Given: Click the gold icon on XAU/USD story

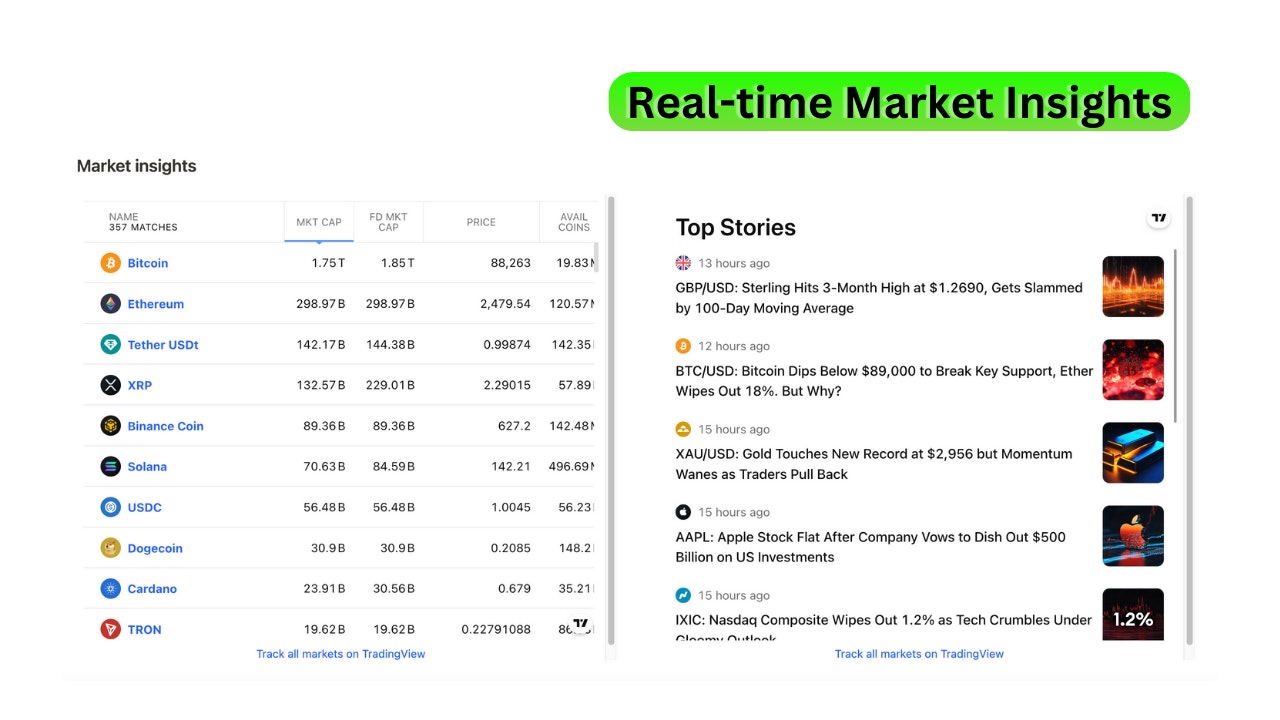Looking at the screenshot, I should 683,429.
